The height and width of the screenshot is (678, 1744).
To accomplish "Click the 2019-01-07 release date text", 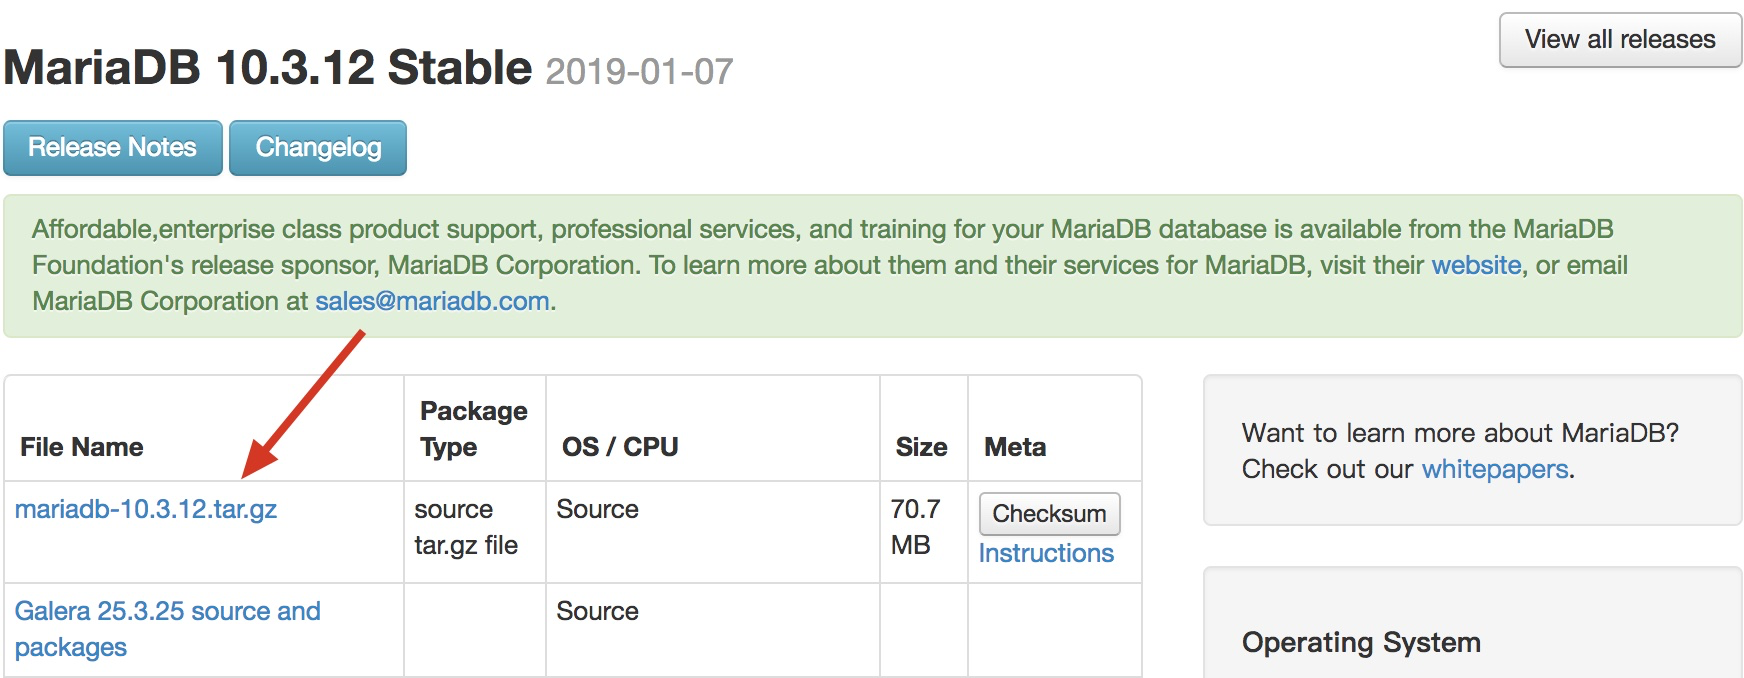I will point(639,72).
